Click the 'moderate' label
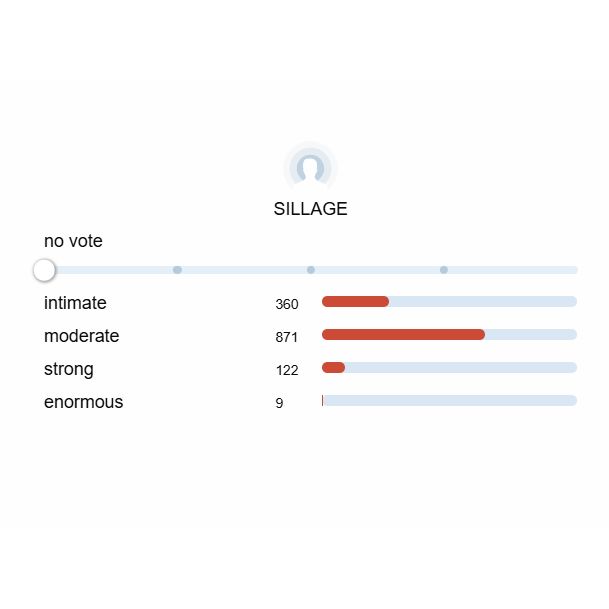The image size is (609, 609). (x=81, y=336)
